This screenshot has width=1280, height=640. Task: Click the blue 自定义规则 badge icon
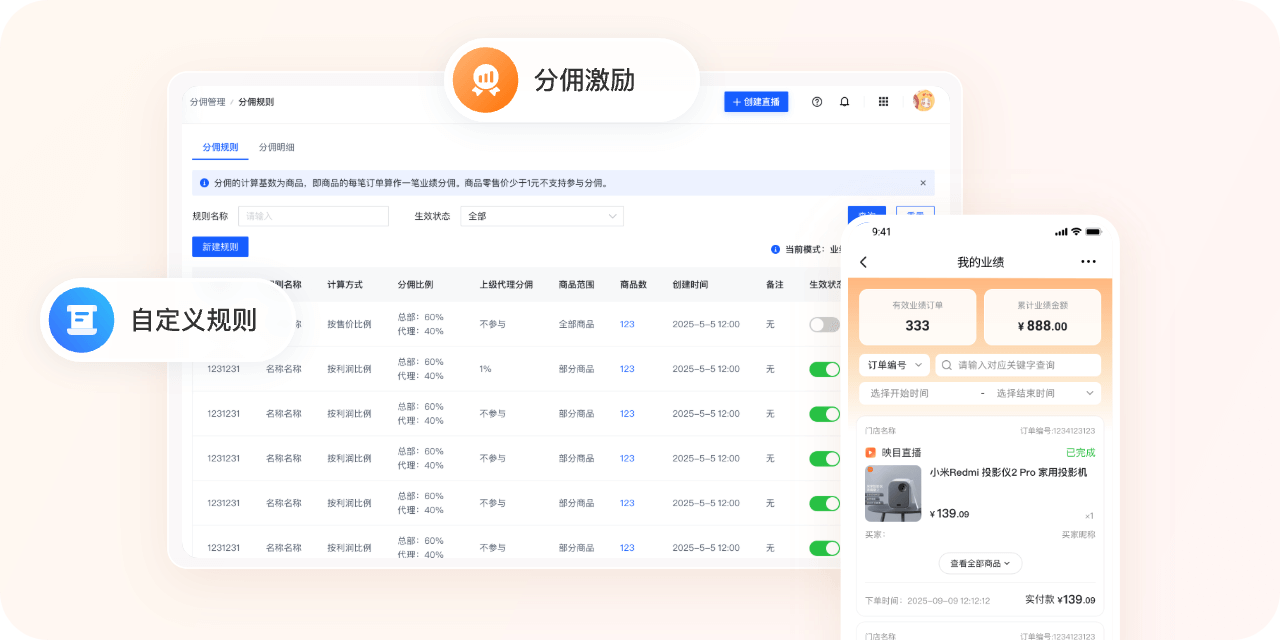(82, 320)
